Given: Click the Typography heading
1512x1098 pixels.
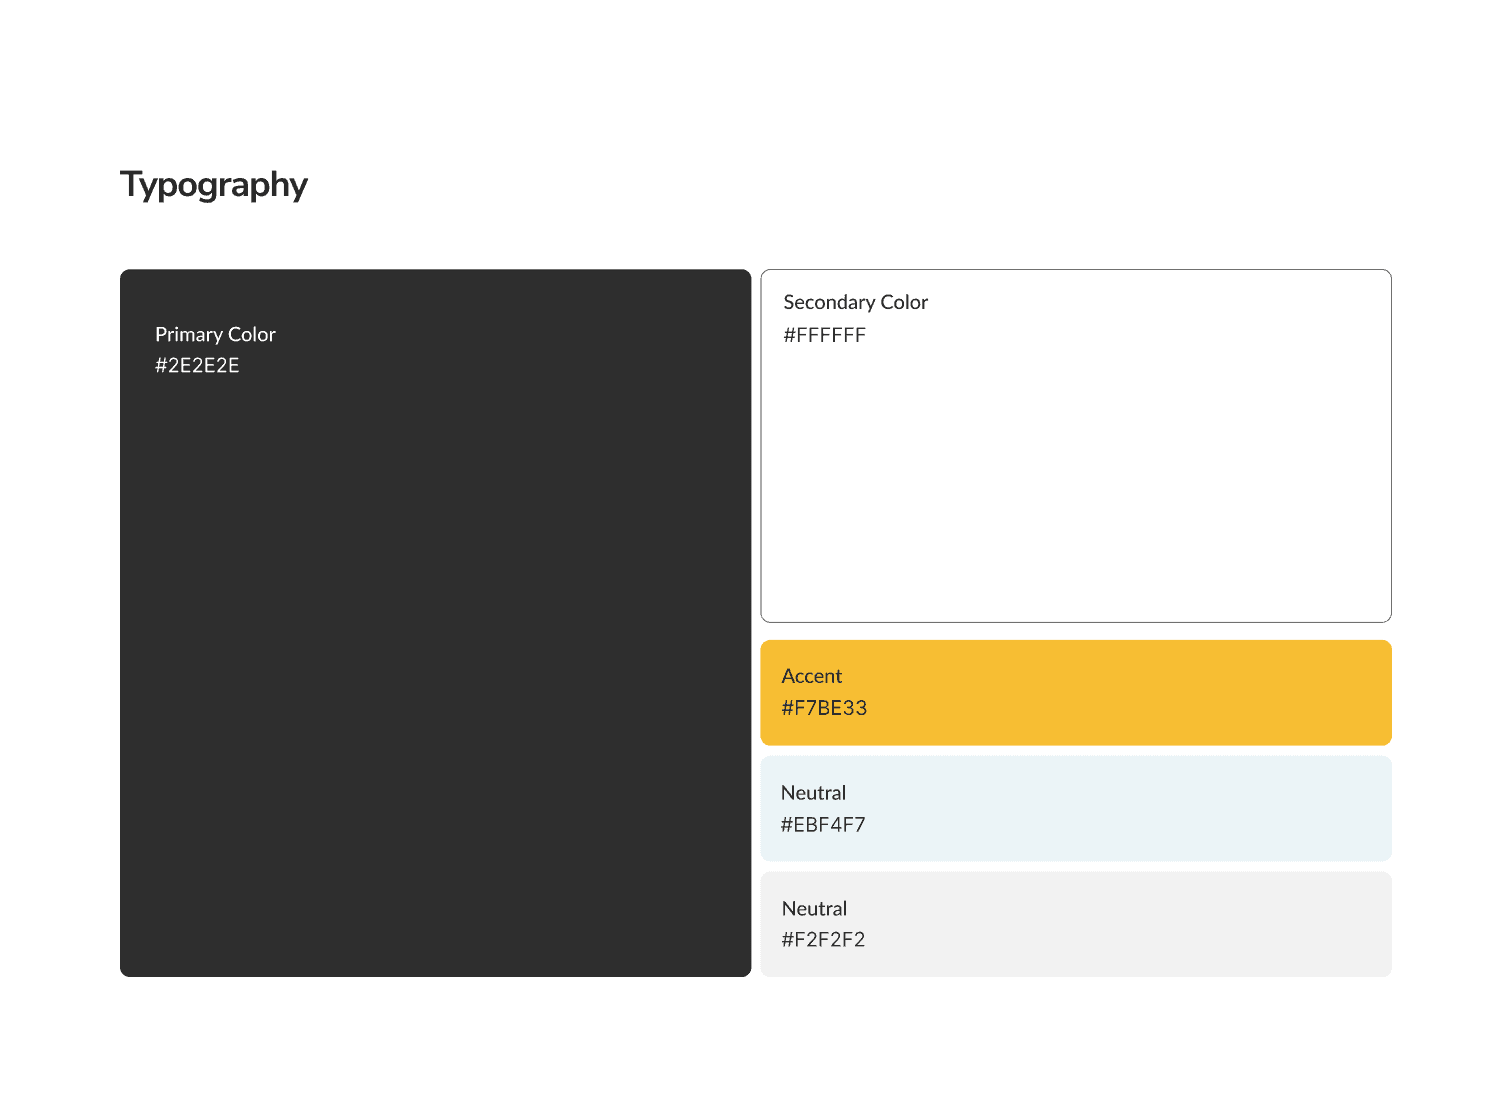Looking at the screenshot, I should coord(214,186).
